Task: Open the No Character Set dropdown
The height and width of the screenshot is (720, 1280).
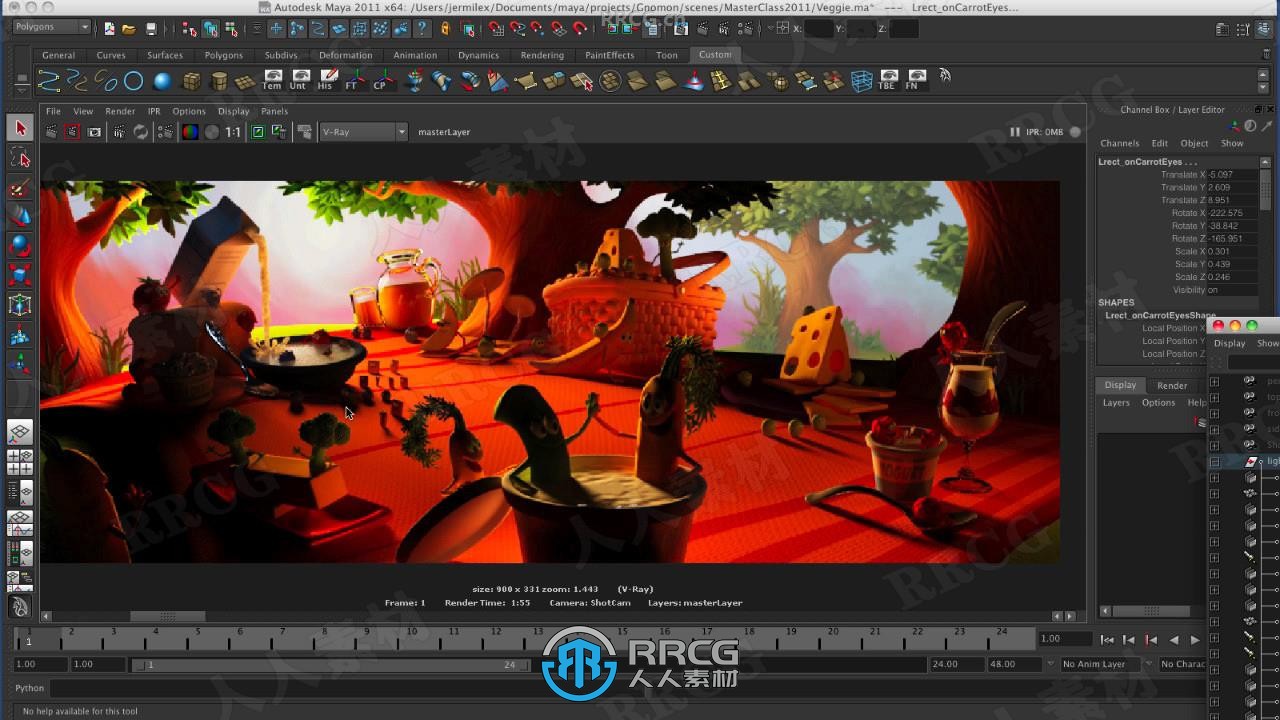Action: pos(1182,664)
